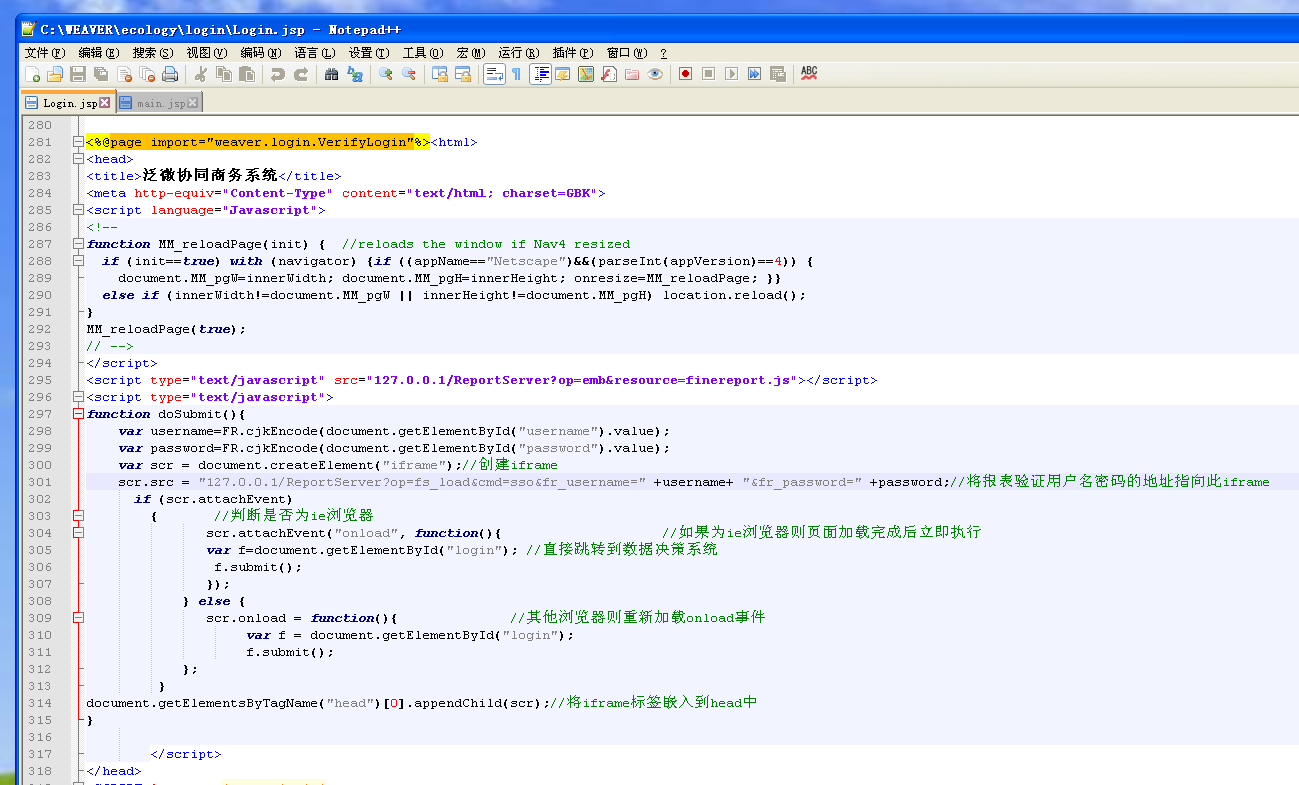Collapse the script block fold at line 285

[78, 210]
